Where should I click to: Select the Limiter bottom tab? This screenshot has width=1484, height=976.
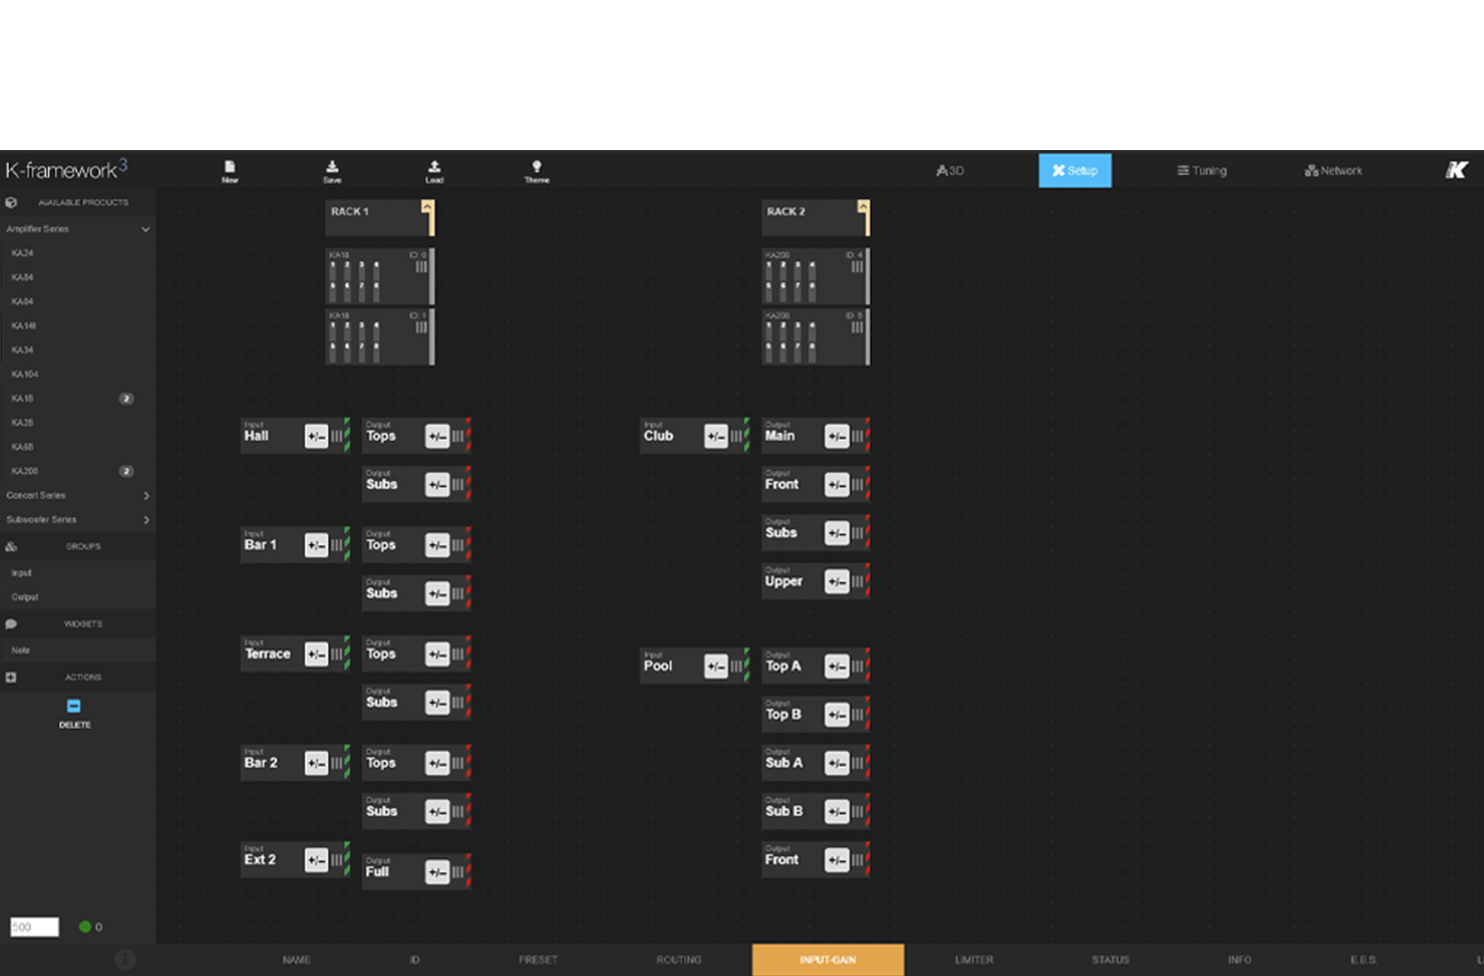[x=973, y=960]
